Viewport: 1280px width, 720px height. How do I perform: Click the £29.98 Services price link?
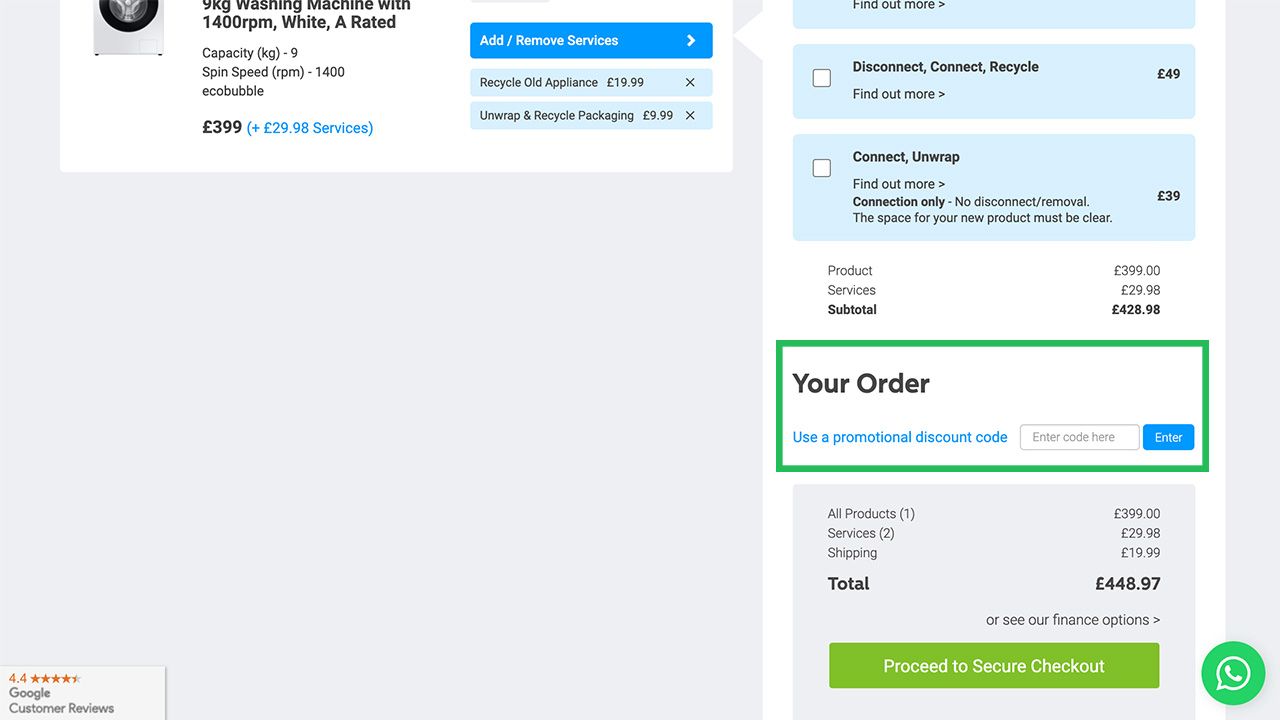[x=310, y=127]
